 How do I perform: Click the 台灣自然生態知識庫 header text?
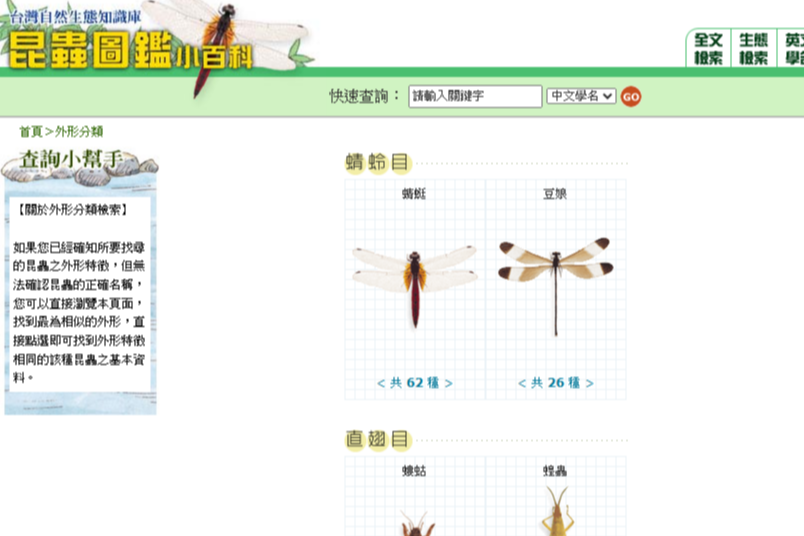75,17
